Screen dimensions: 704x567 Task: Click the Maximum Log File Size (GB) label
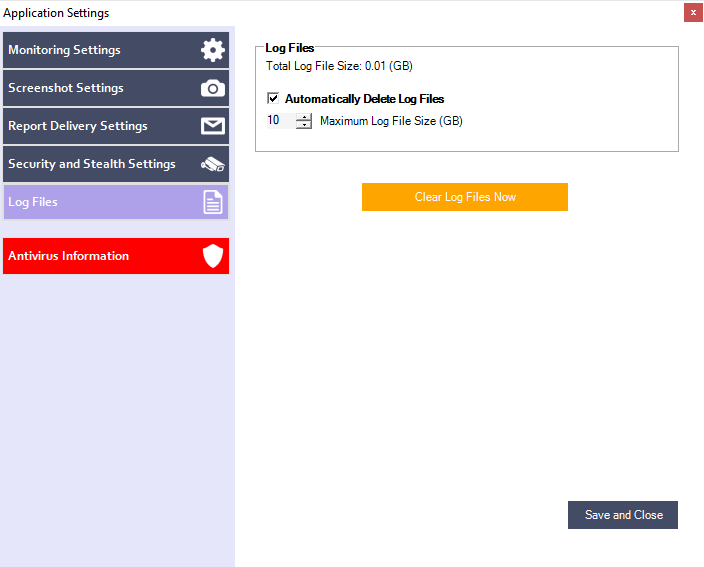[x=391, y=121]
